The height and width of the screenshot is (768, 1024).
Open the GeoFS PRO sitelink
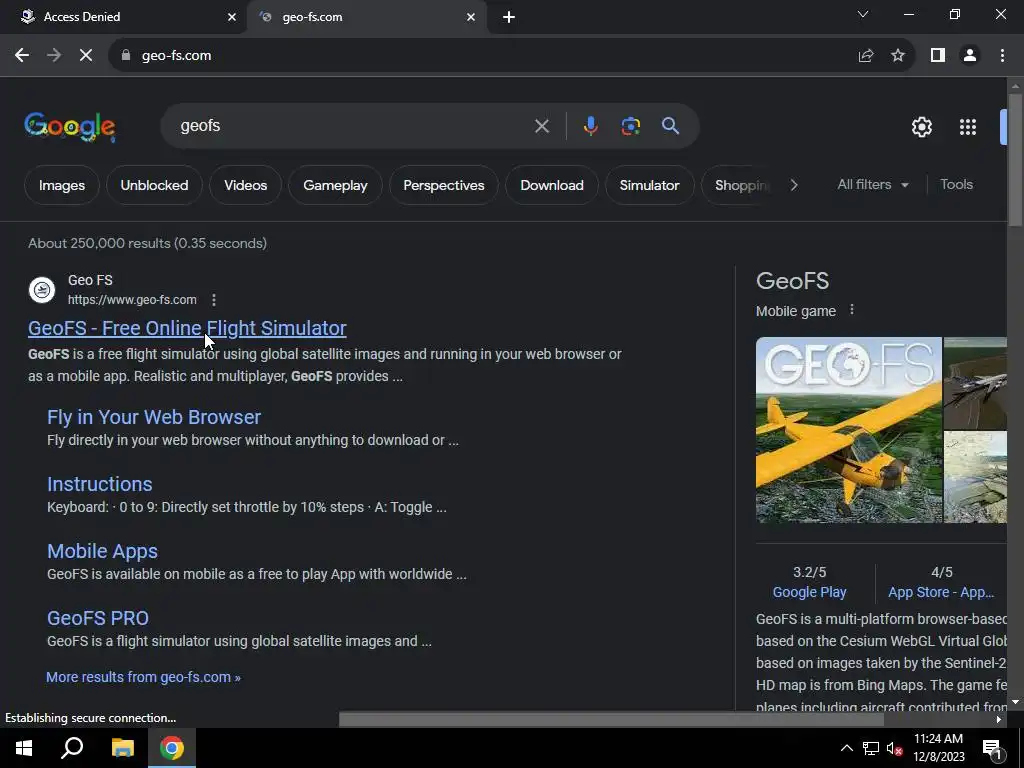pyautogui.click(x=98, y=618)
